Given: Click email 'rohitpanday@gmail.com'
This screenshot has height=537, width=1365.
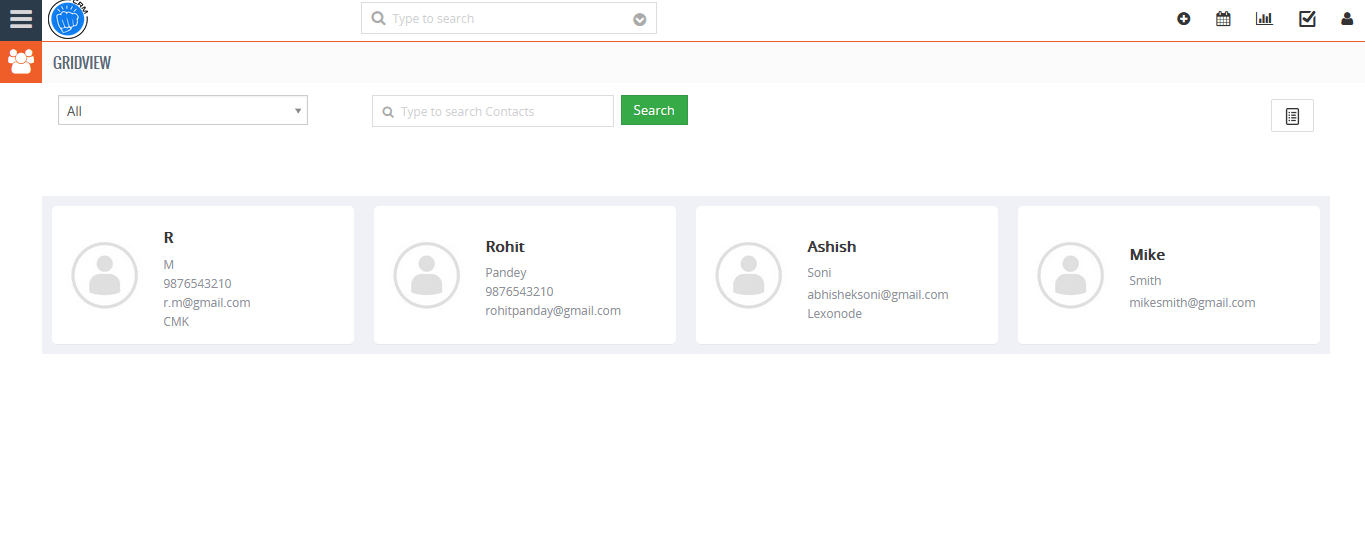Looking at the screenshot, I should click(x=553, y=311).
